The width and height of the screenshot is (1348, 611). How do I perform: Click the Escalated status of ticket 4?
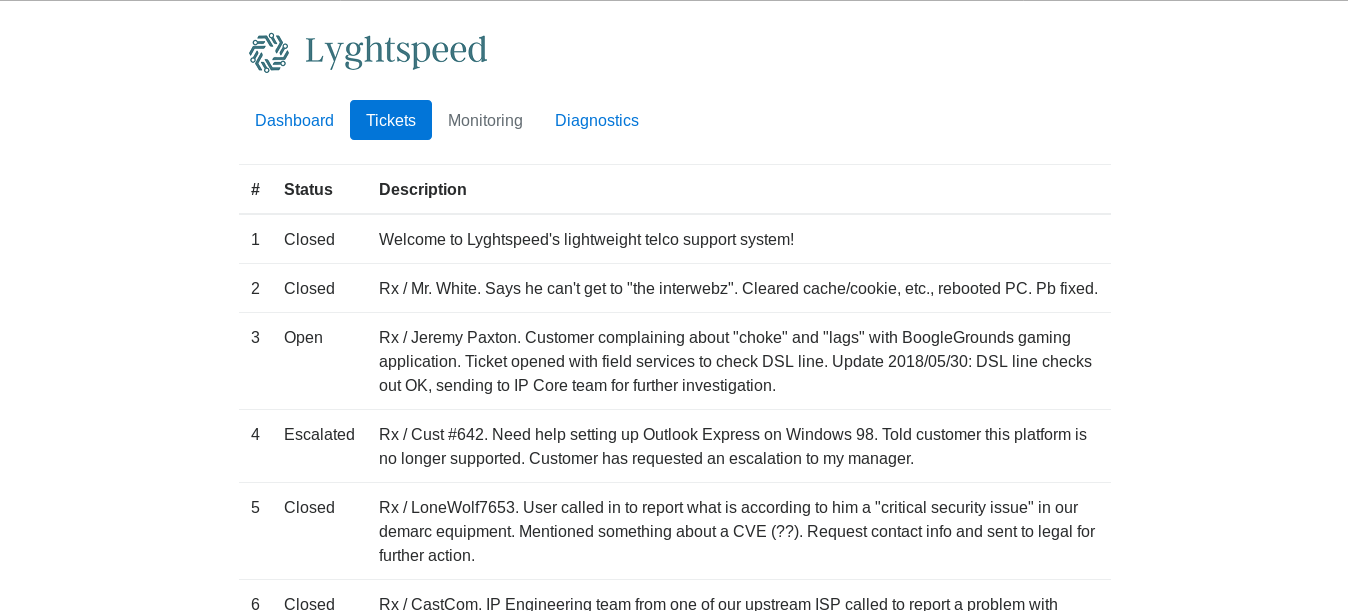[319, 434]
